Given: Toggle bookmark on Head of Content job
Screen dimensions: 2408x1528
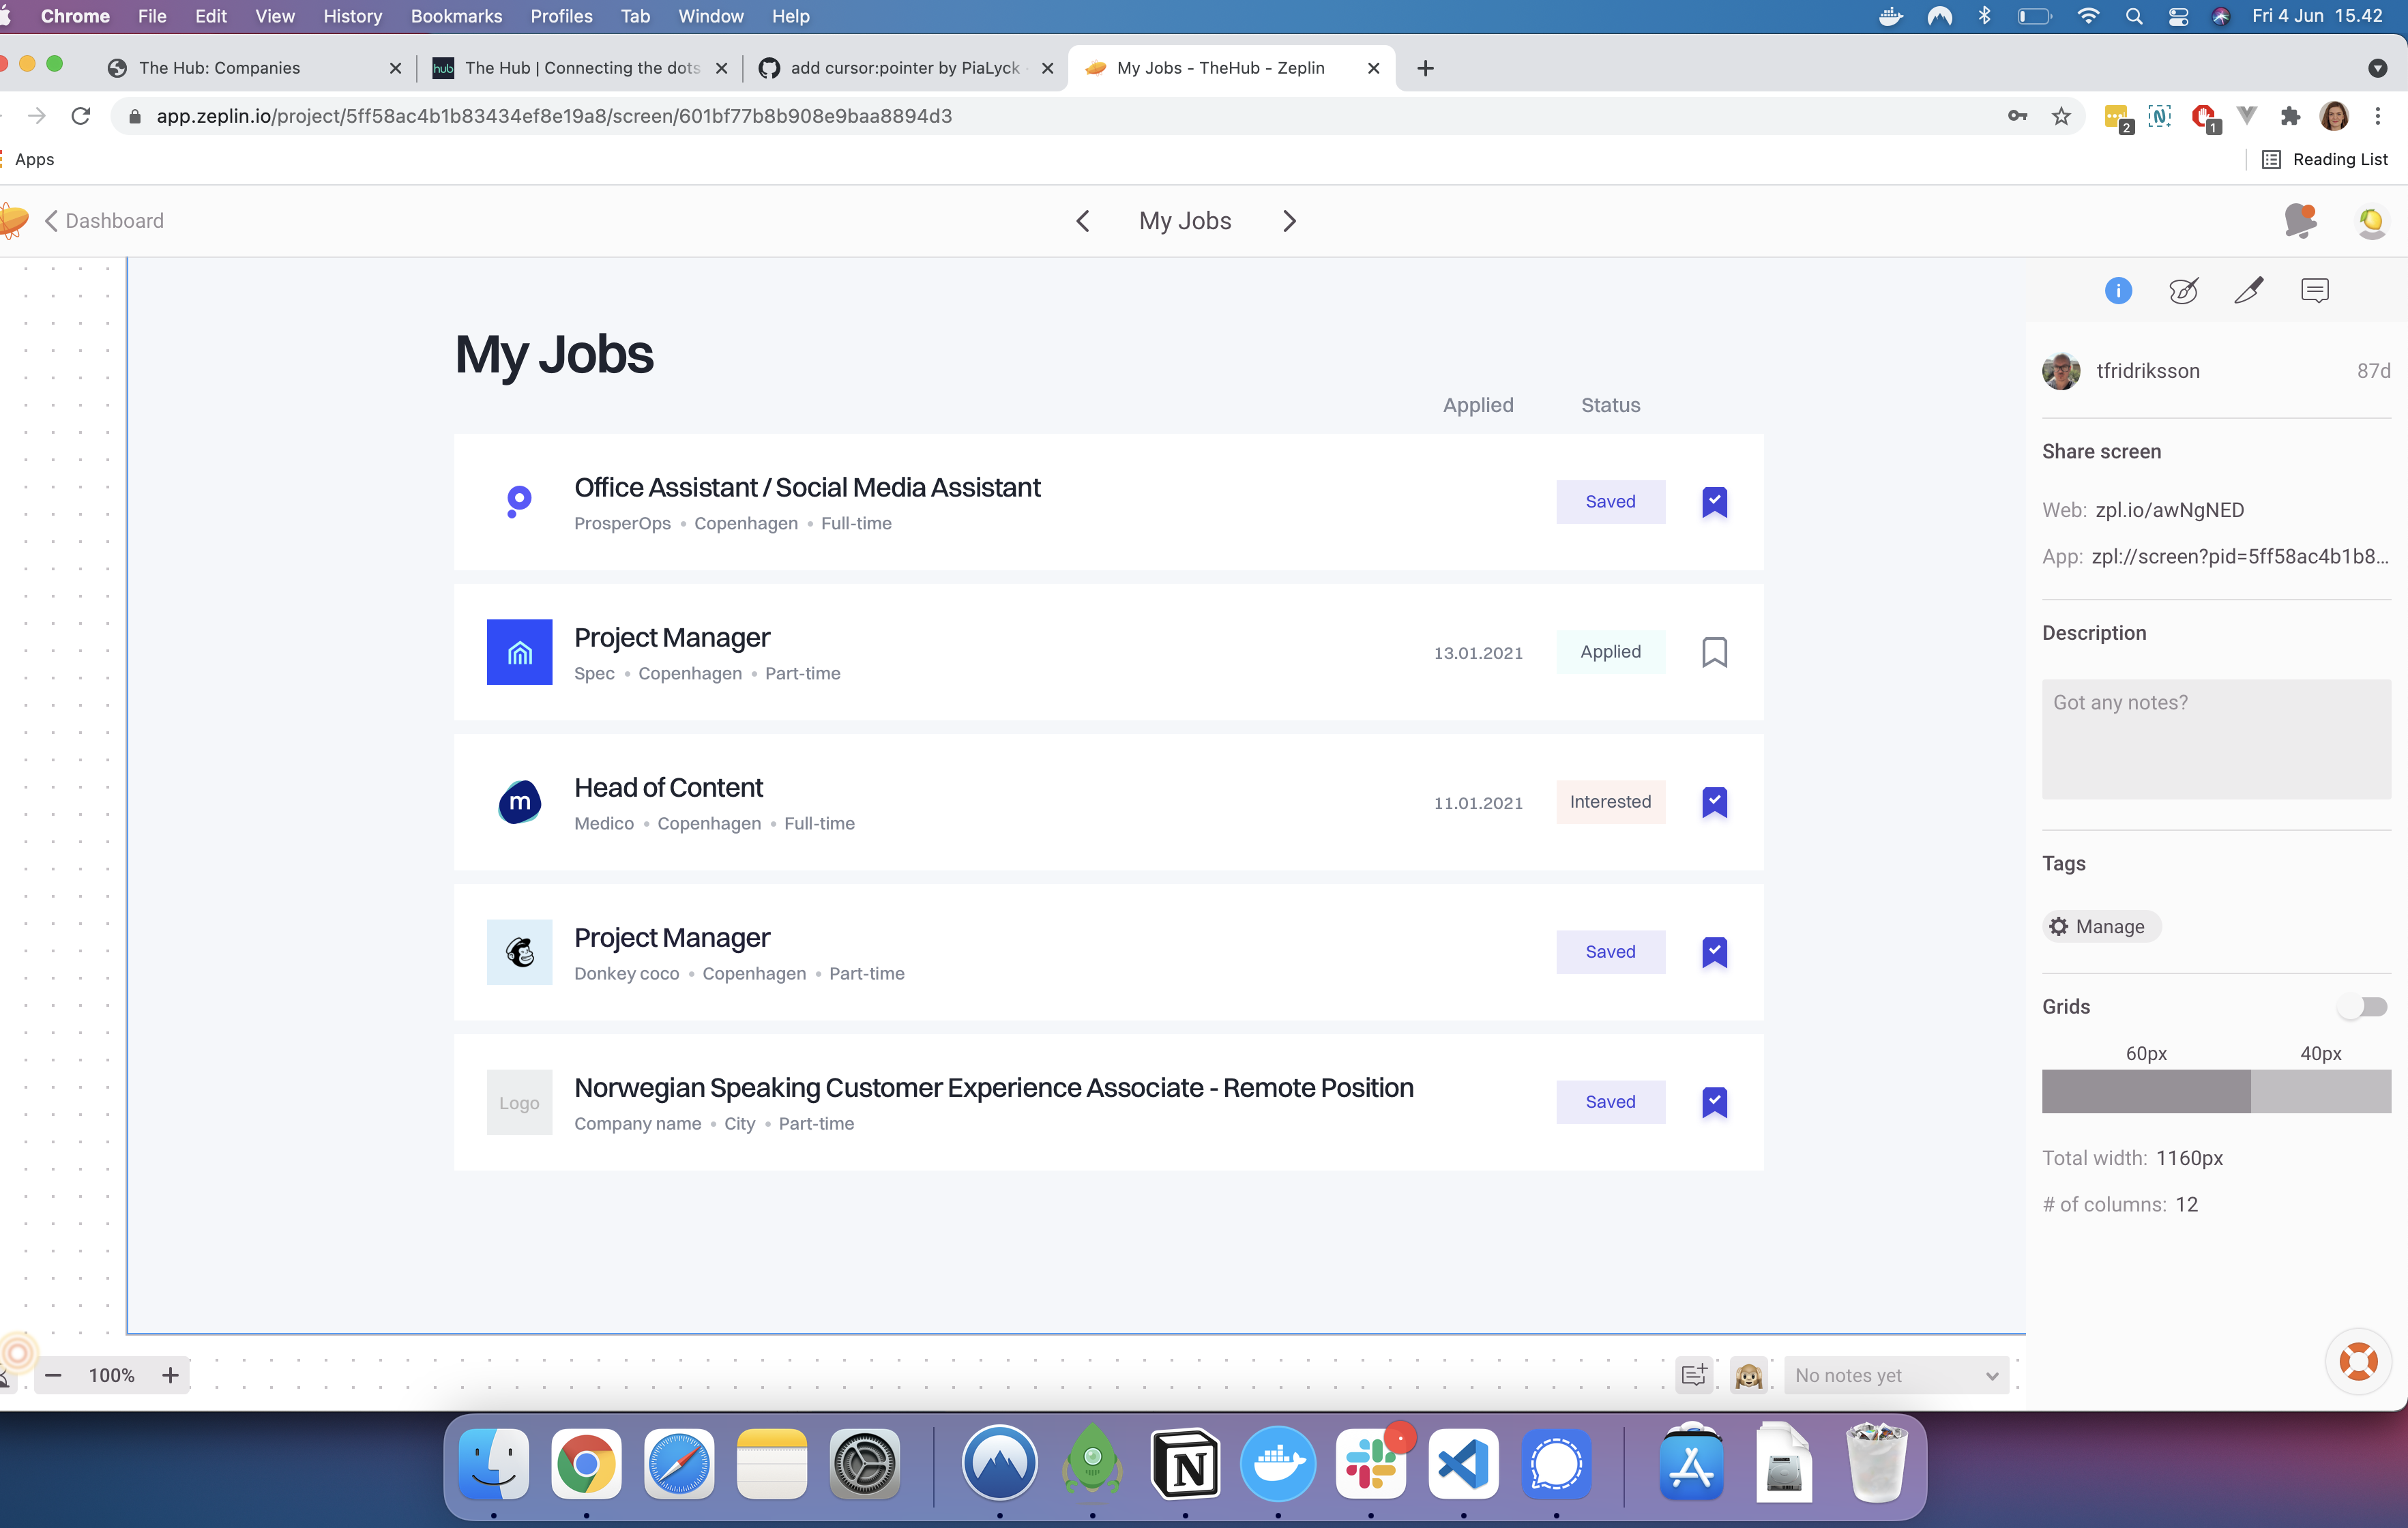Looking at the screenshot, I should [1714, 802].
